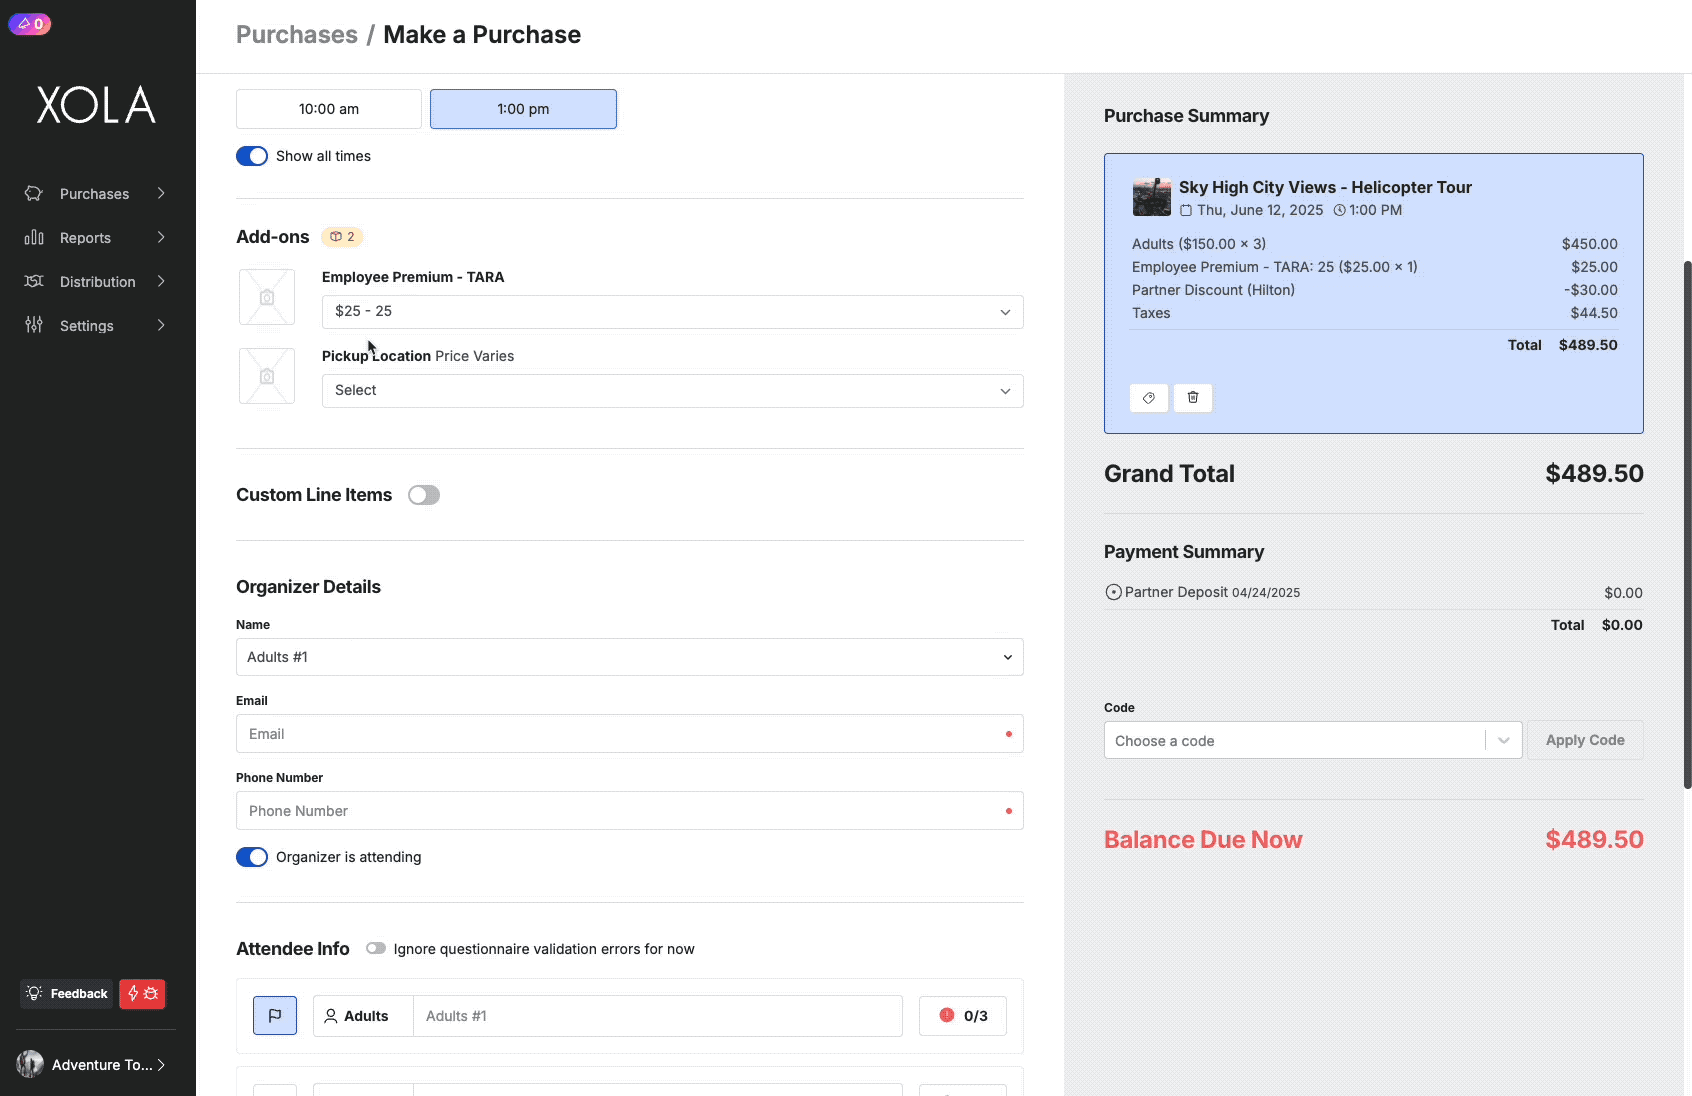Click the person icon beside Adults label
Screen dimensions: 1692x1096
331,1016
